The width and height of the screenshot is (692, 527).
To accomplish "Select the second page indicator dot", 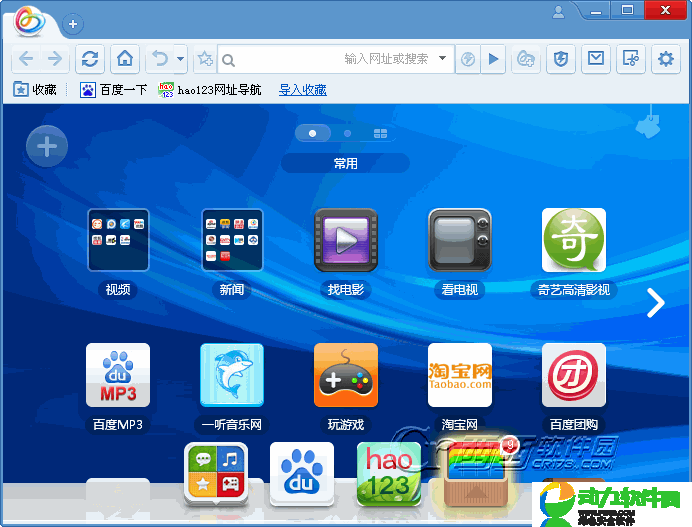I will [x=347, y=133].
